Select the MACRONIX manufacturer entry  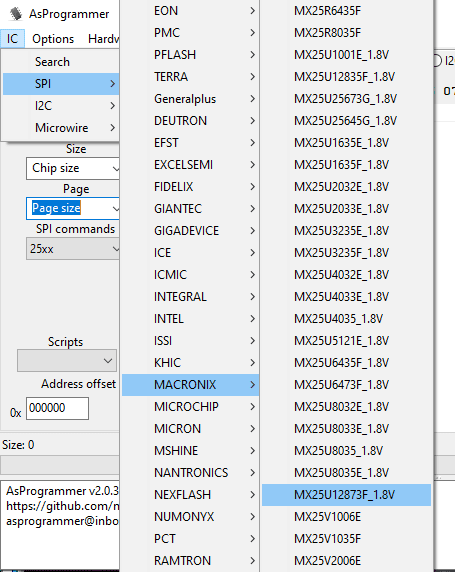(190, 384)
